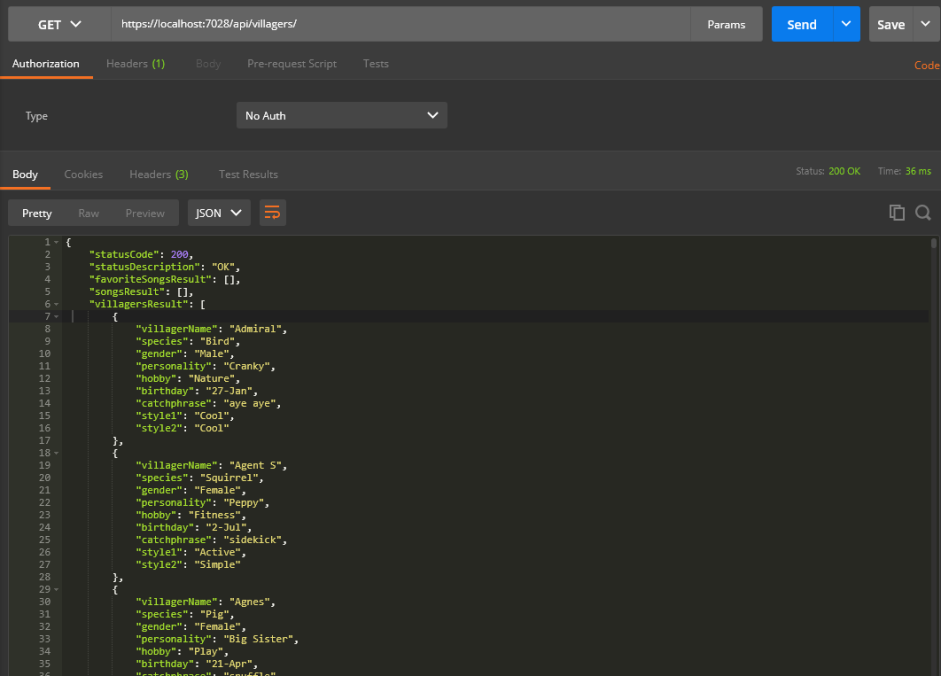Switch to the Cookies tab
The height and width of the screenshot is (676, 941).
tap(83, 173)
